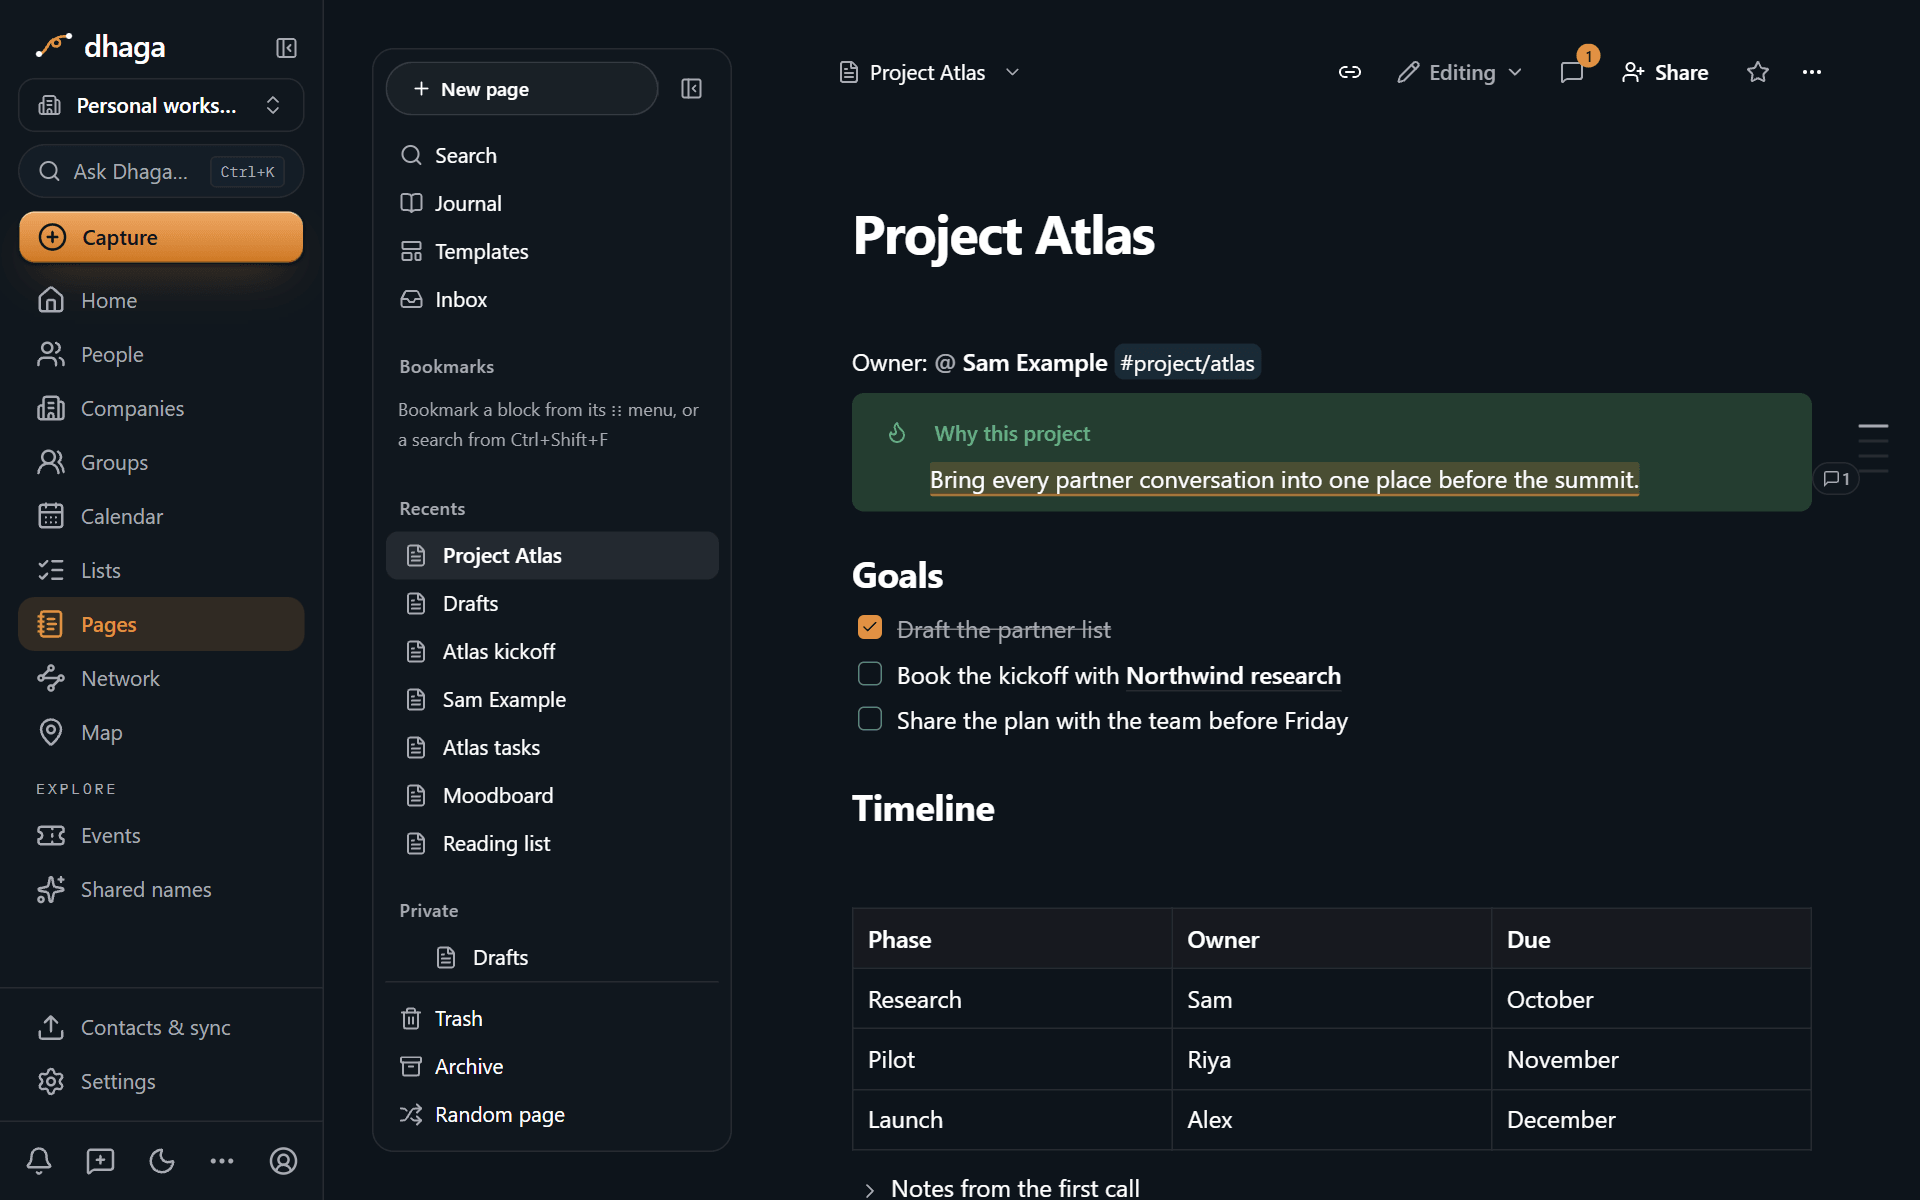Click the Capture button
Screen dimensions: 1920x1200
[x=161, y=237]
